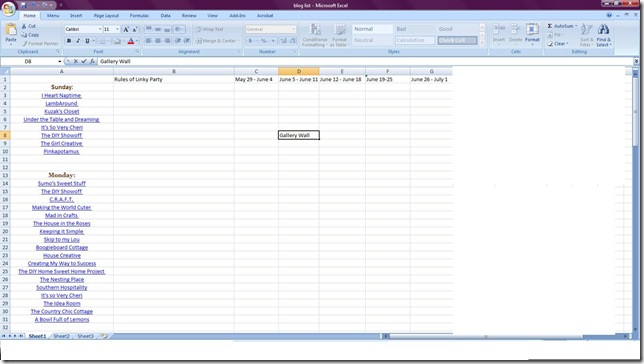Select column D header
Image resolution: width=644 pixels, height=364 pixels.
click(299, 71)
